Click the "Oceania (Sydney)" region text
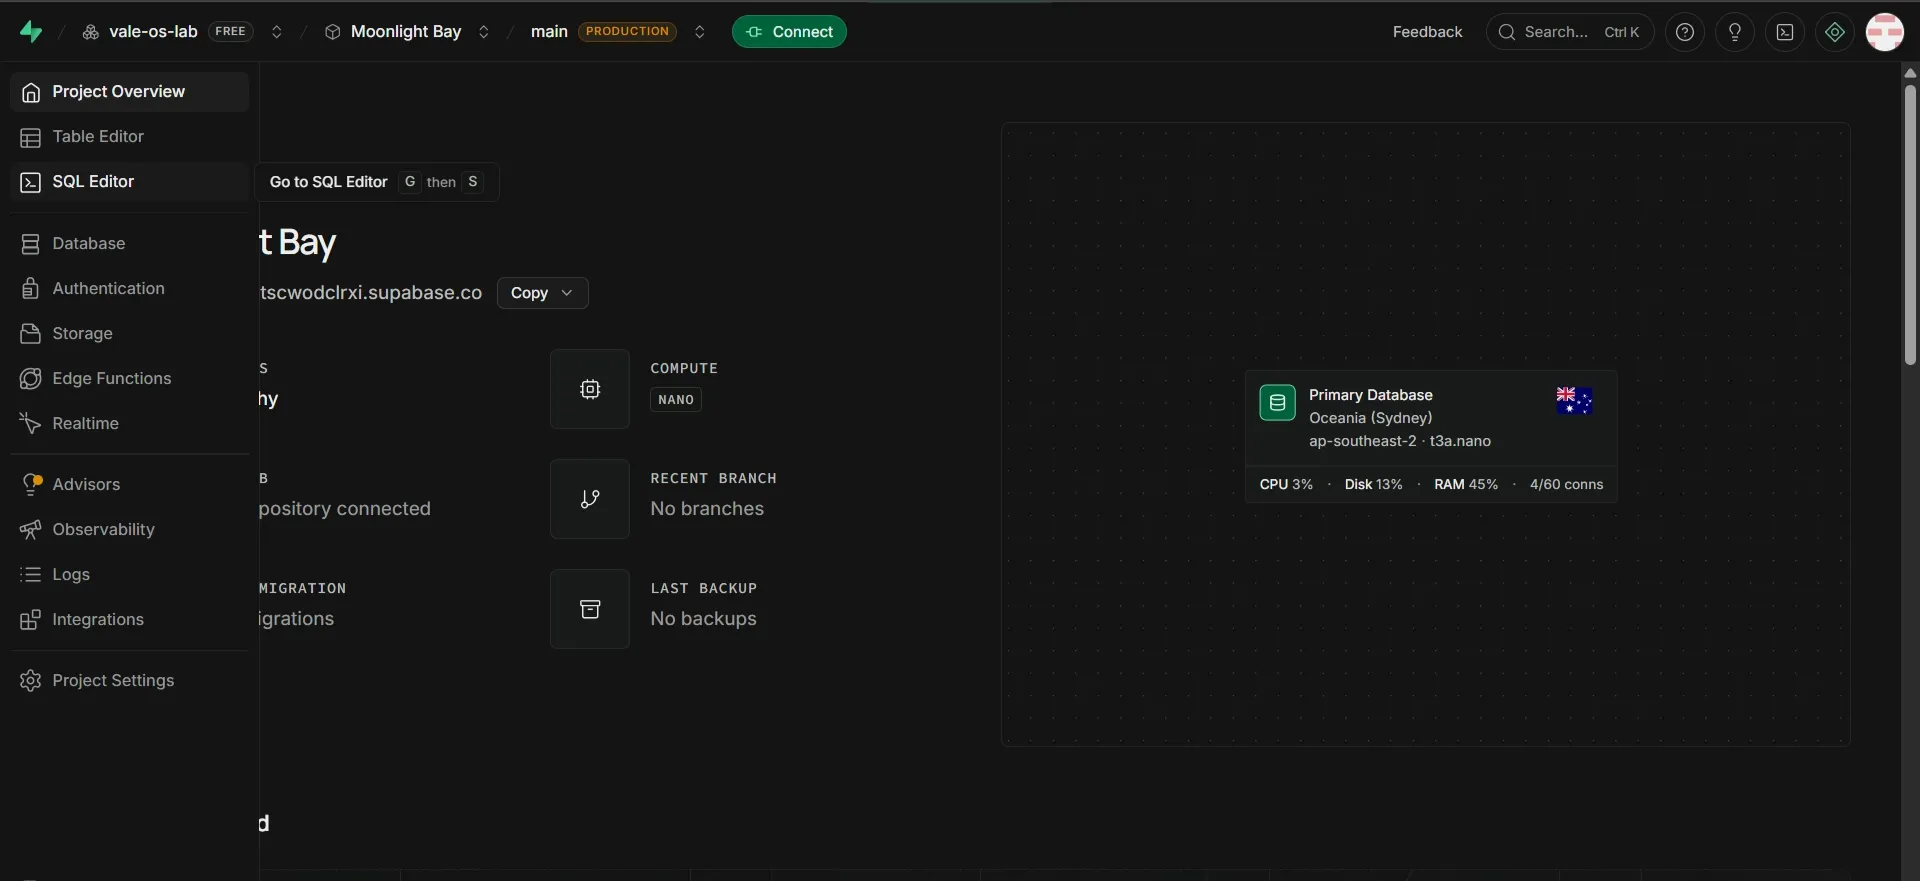 [1371, 418]
